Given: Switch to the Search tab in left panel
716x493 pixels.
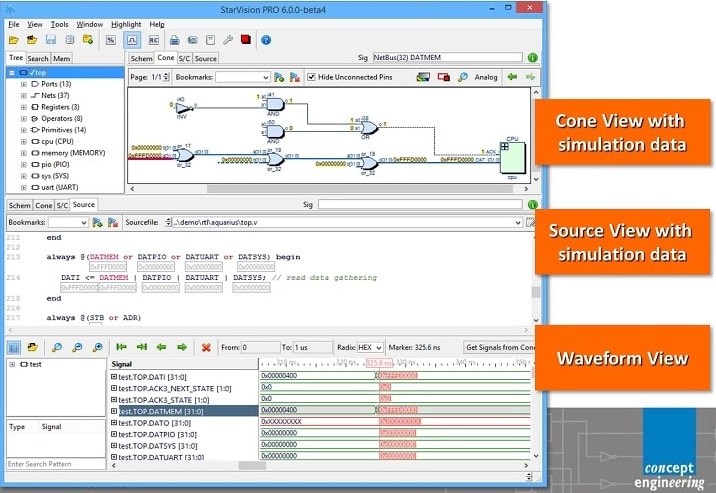Looking at the screenshot, I should click(38, 58).
